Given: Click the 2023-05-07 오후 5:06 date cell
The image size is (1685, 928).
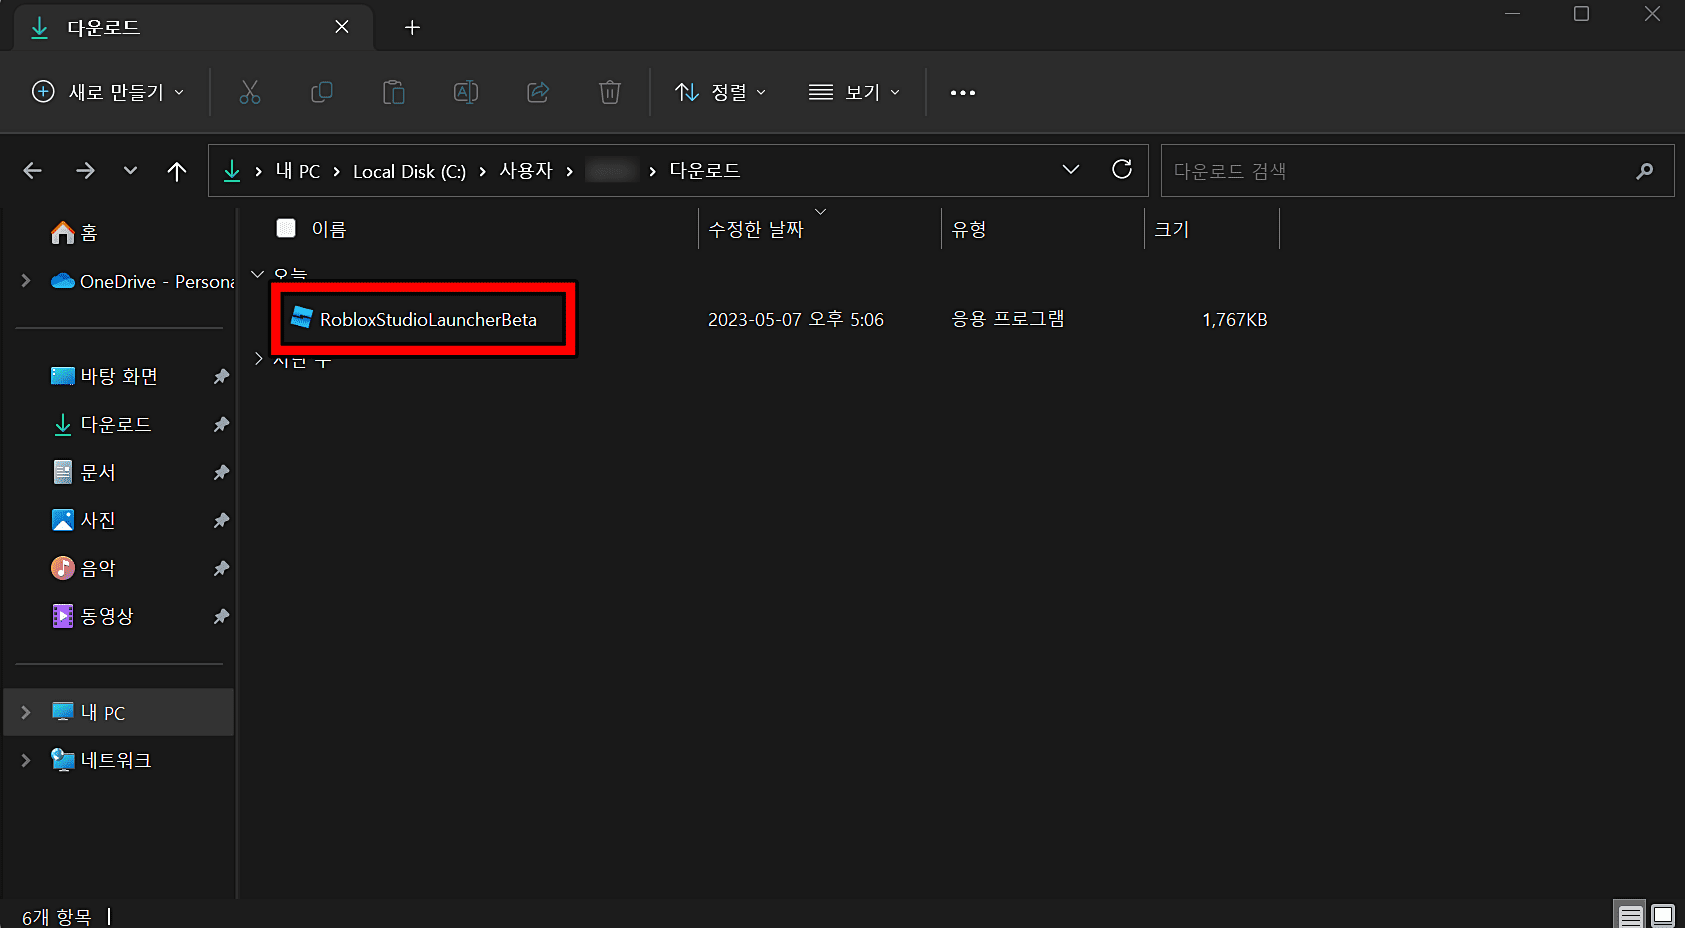Looking at the screenshot, I should 796,319.
